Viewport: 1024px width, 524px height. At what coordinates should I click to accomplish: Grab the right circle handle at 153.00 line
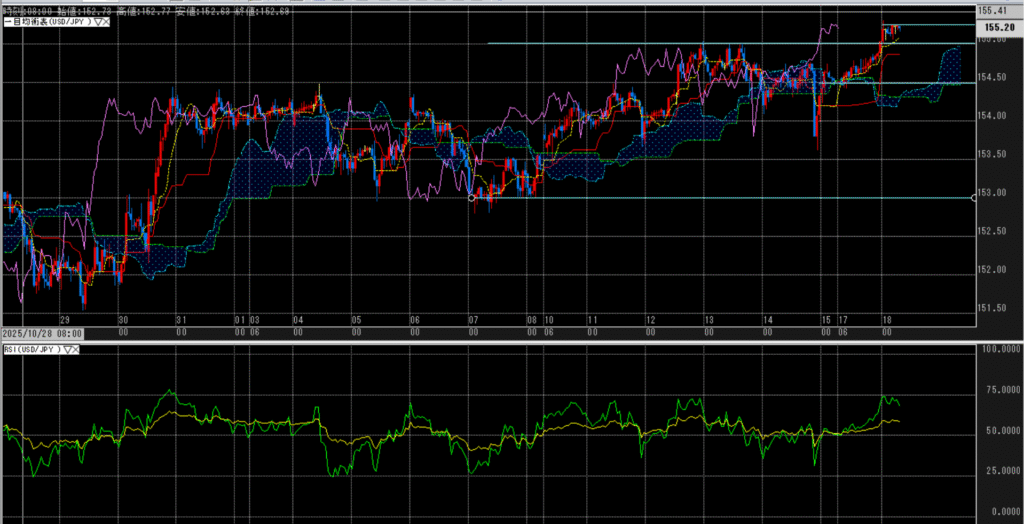click(x=975, y=198)
